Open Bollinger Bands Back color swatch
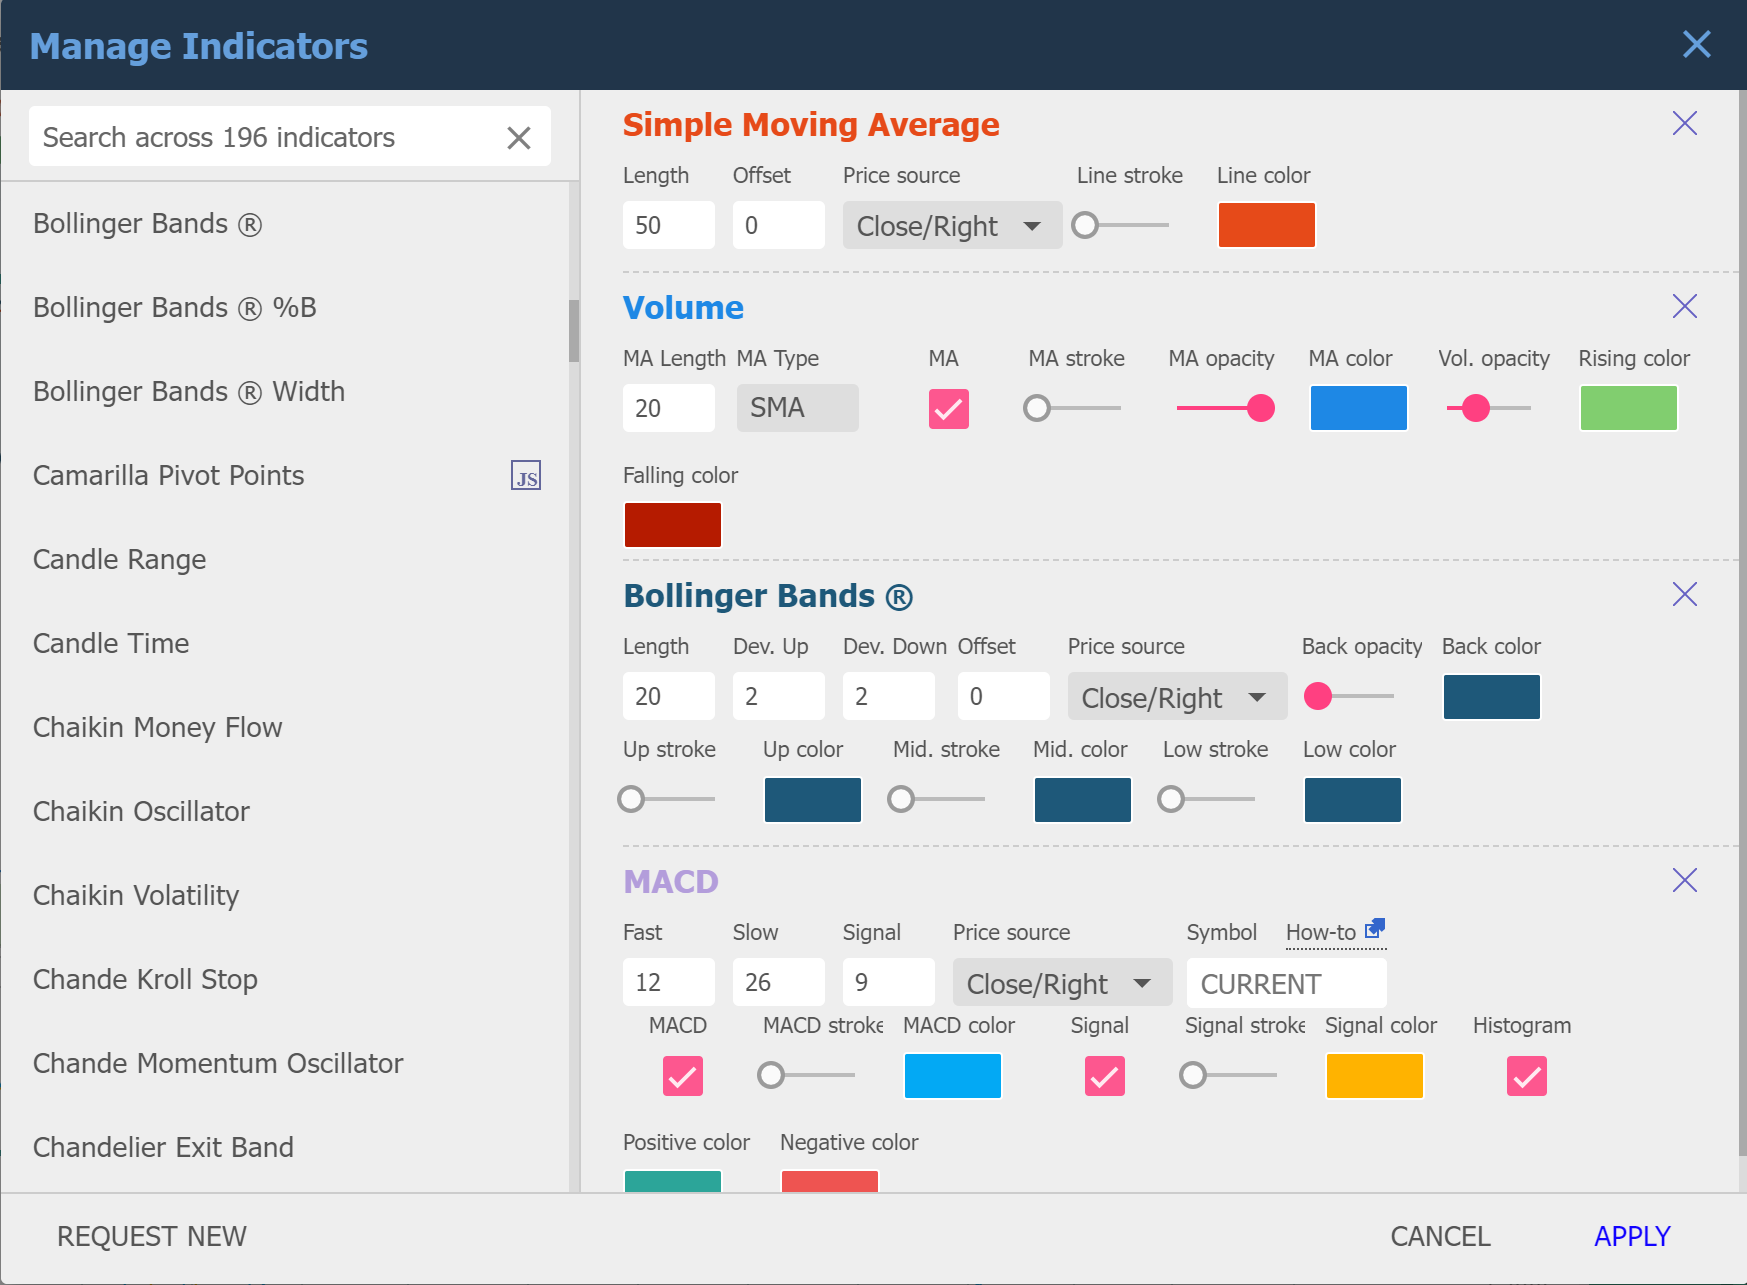 tap(1491, 697)
